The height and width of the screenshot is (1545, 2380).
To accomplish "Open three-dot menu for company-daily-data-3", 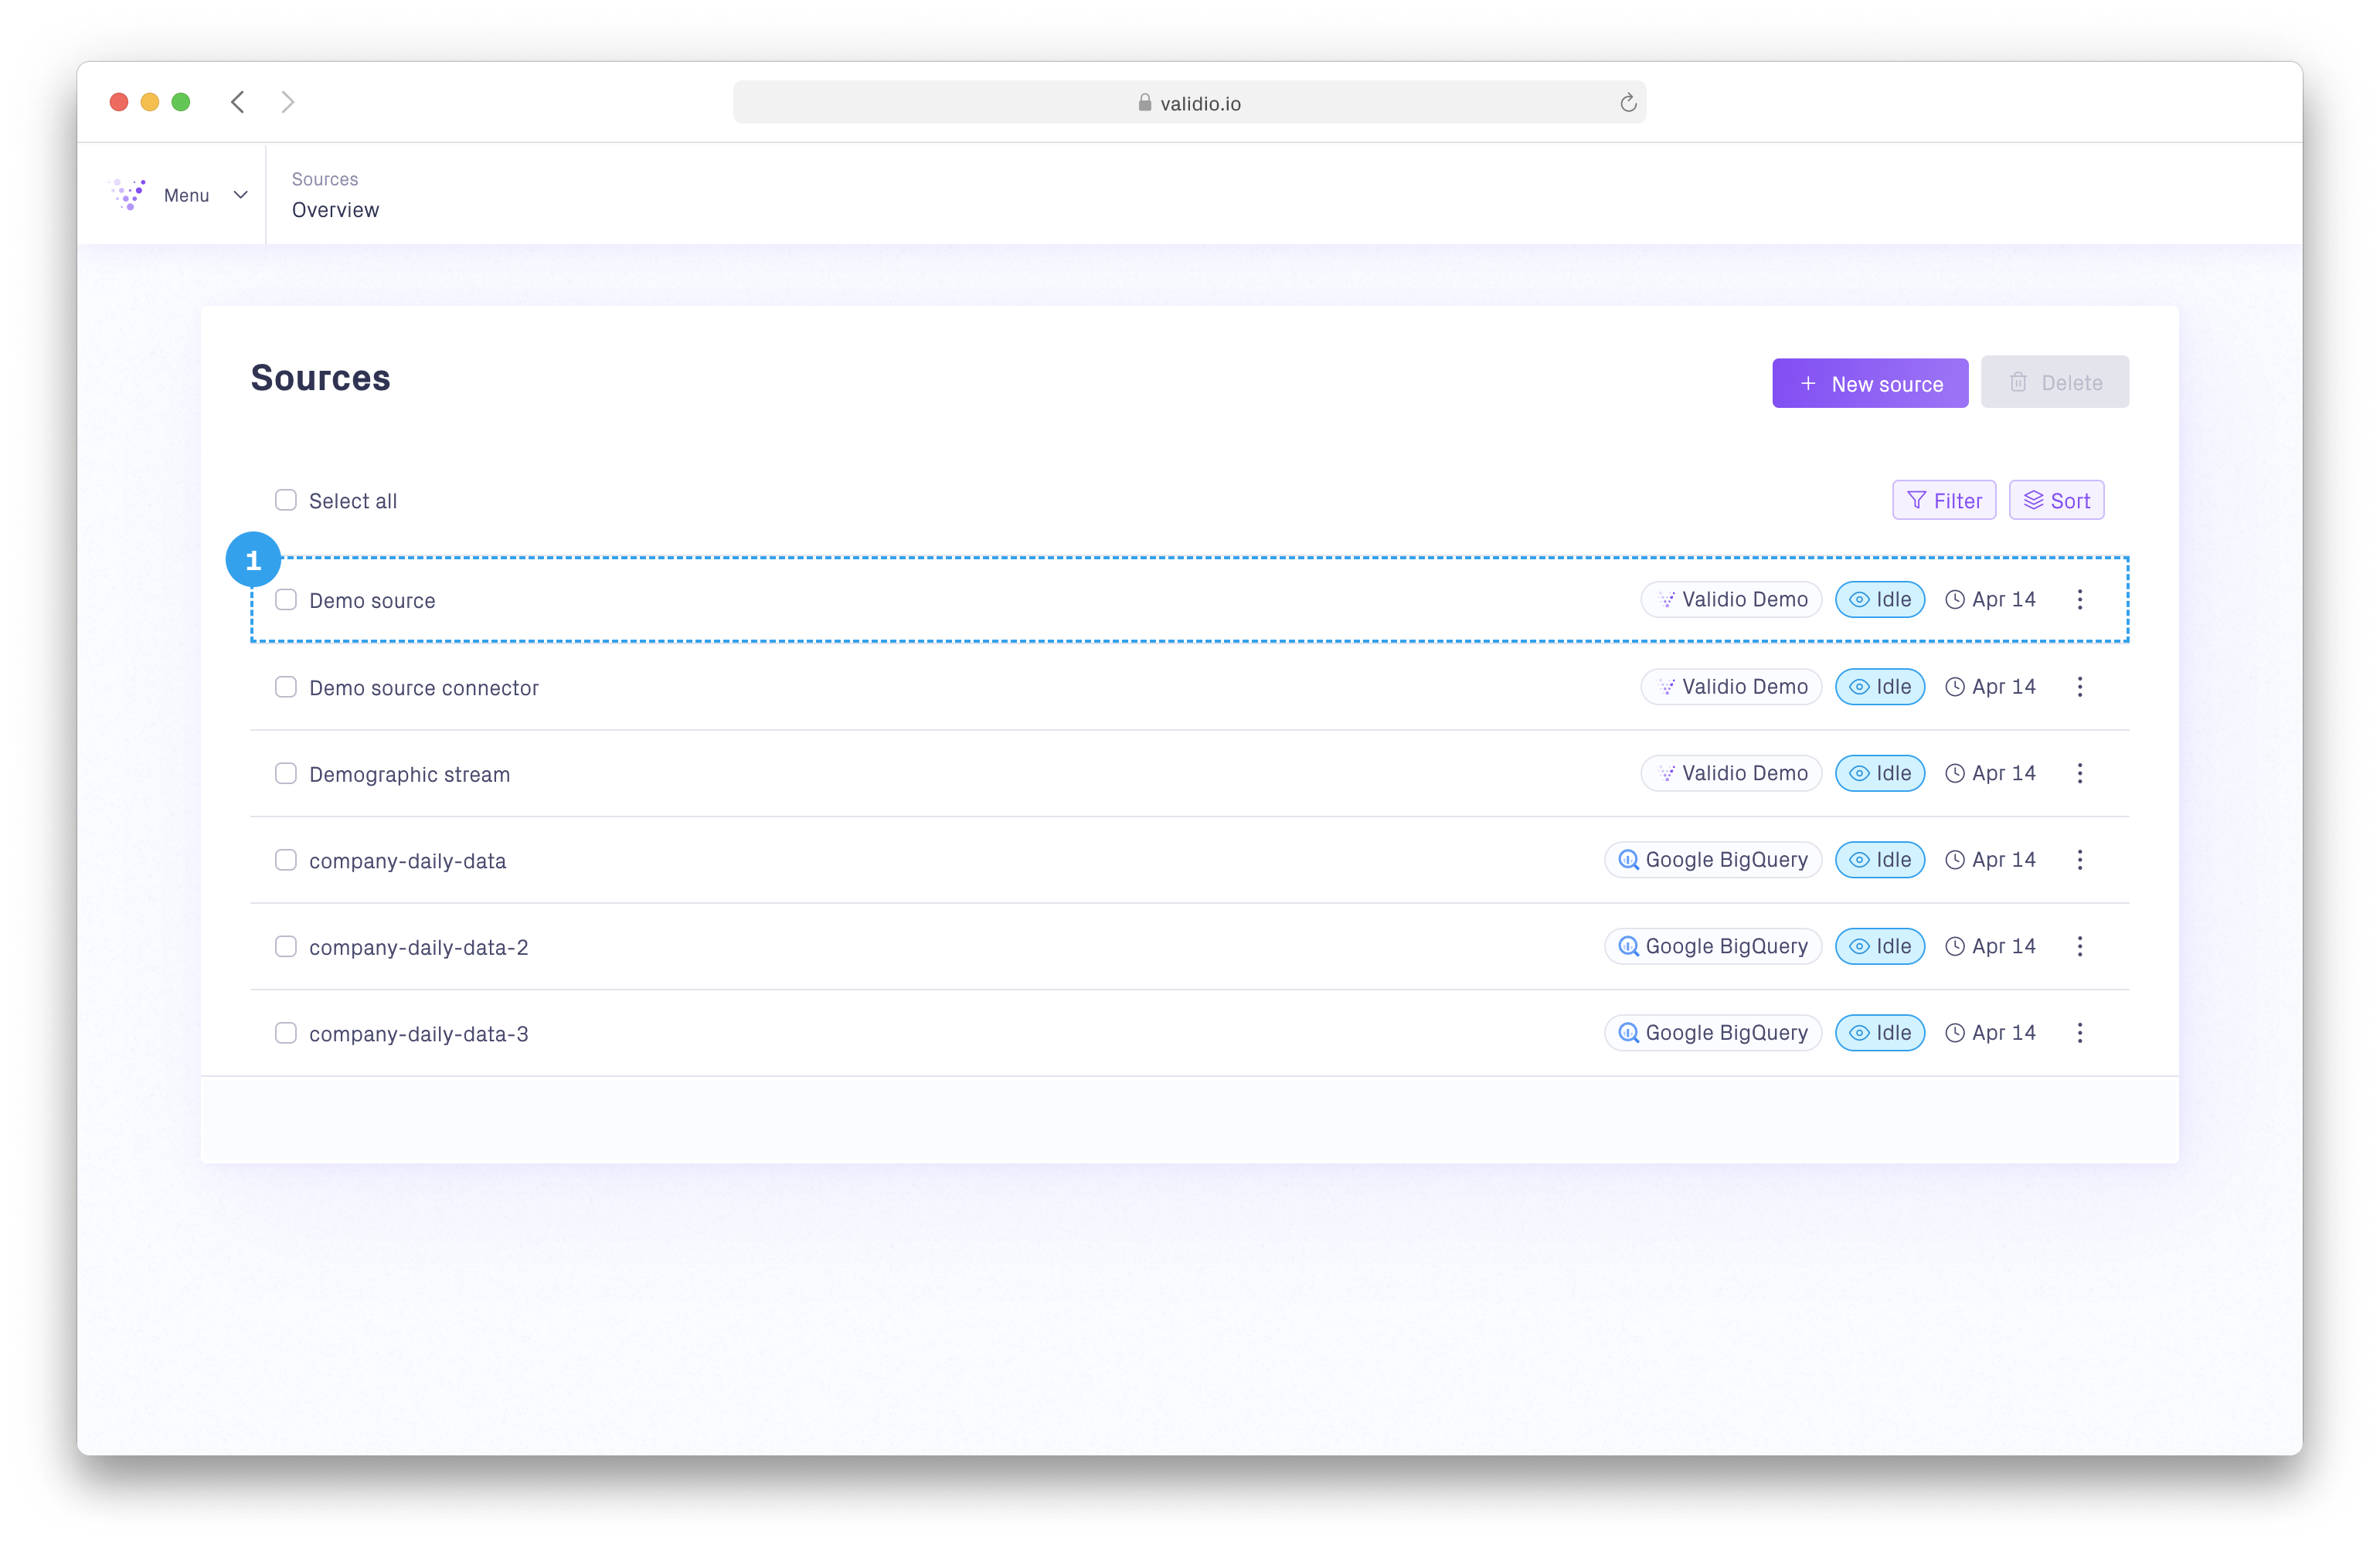I will click(2079, 1032).
